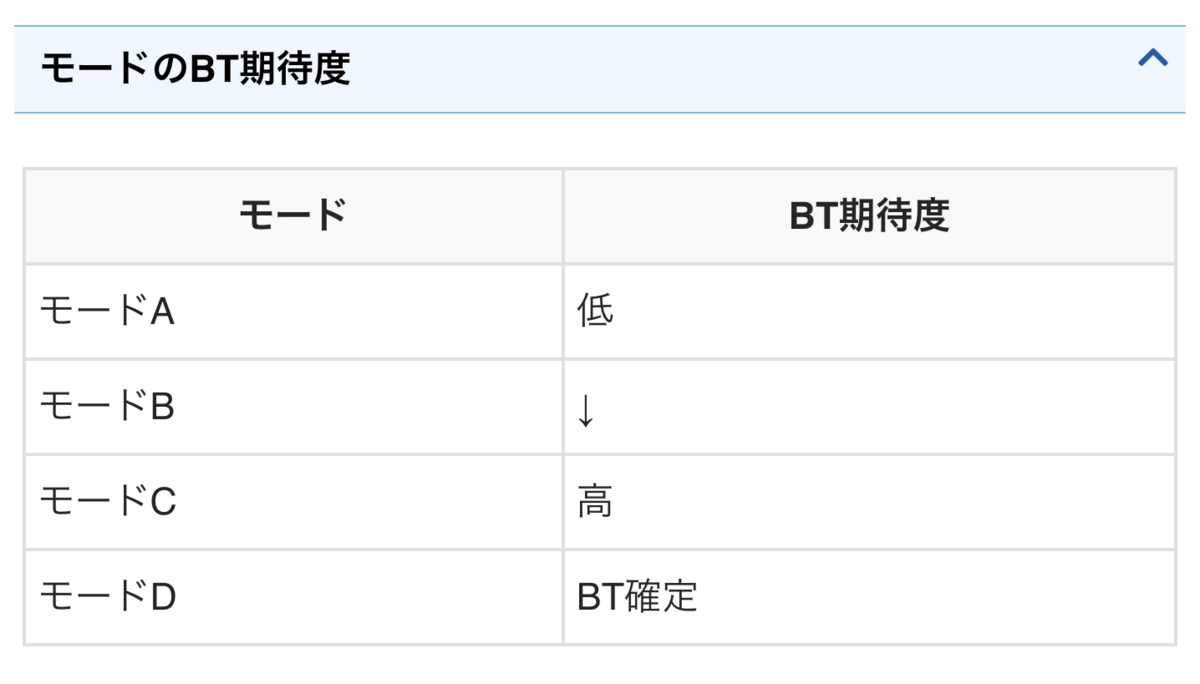1200x684 pixels.
Task: Collapse the モードのBT期待度 section using the chevron
Action: click(x=1153, y=58)
